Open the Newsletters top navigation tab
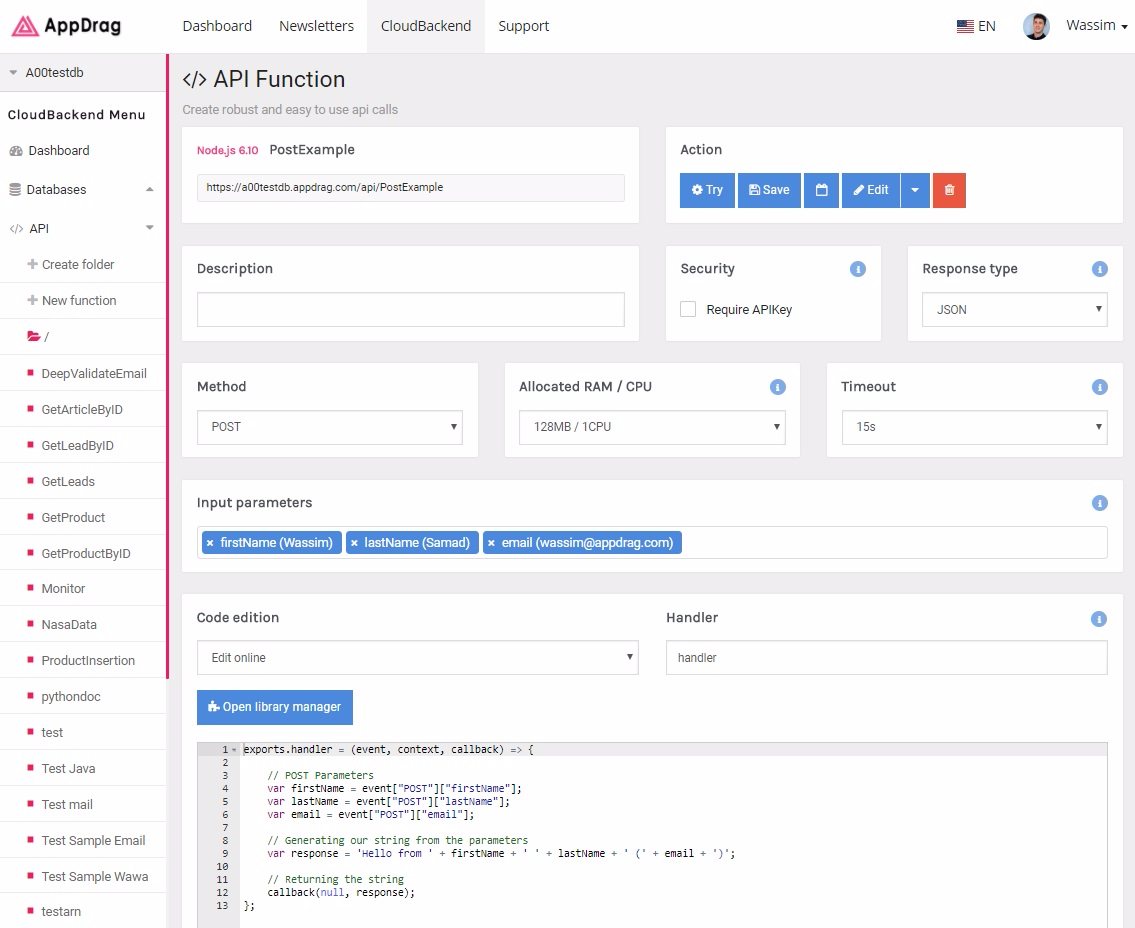 (x=316, y=26)
